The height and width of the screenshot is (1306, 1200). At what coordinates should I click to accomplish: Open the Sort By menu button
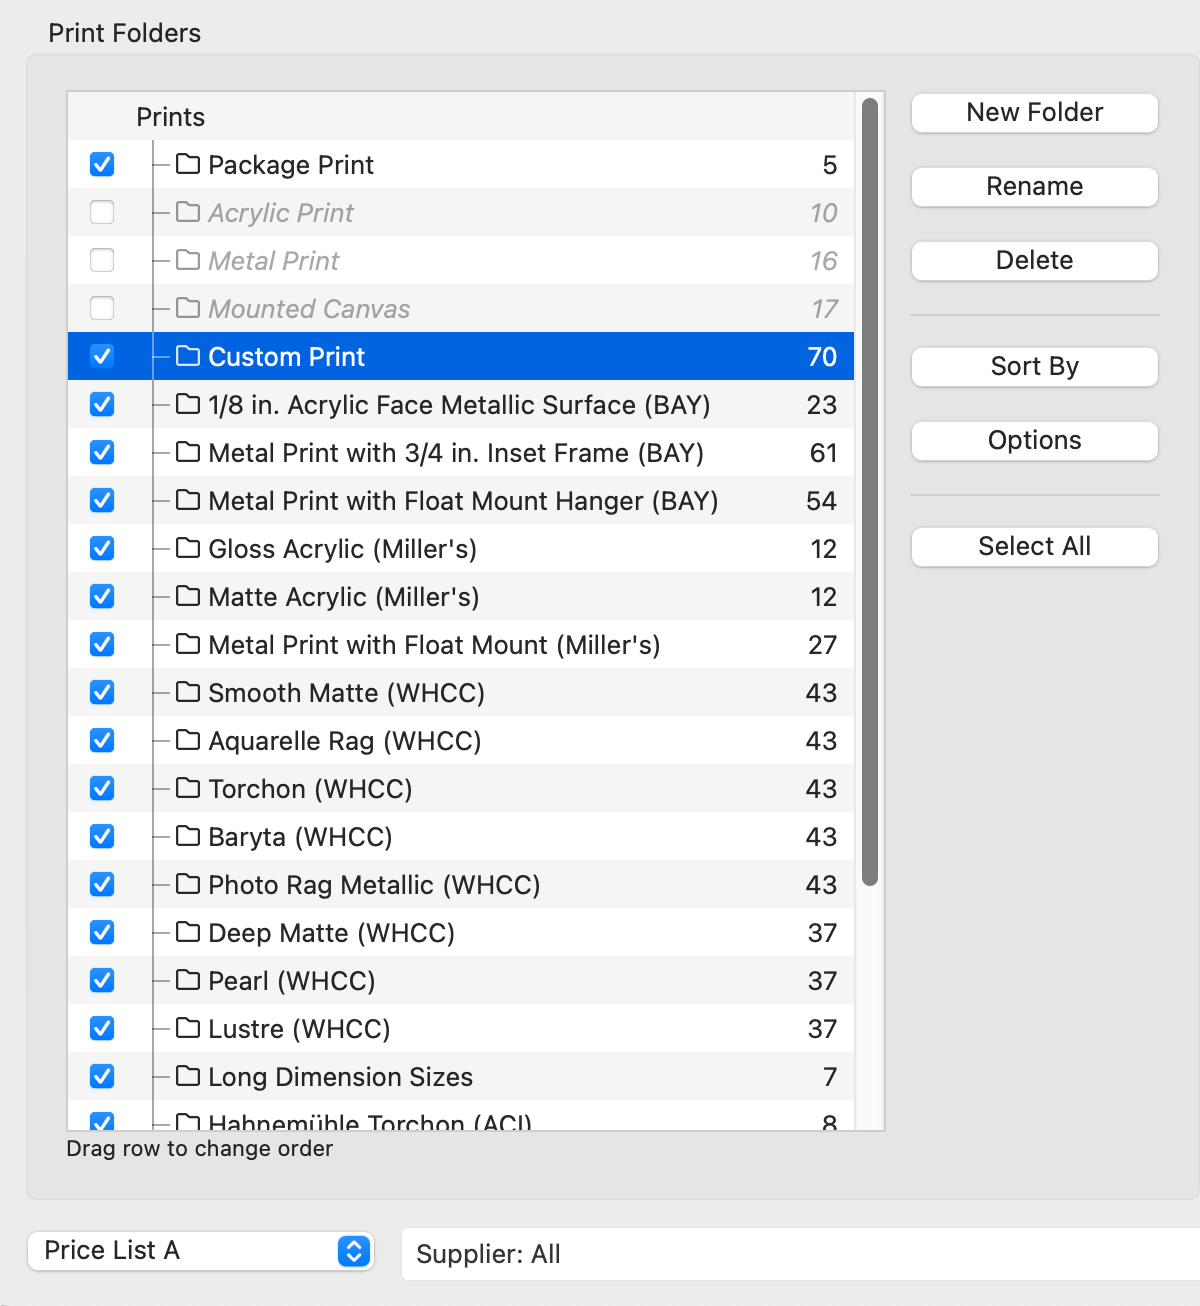(1034, 367)
